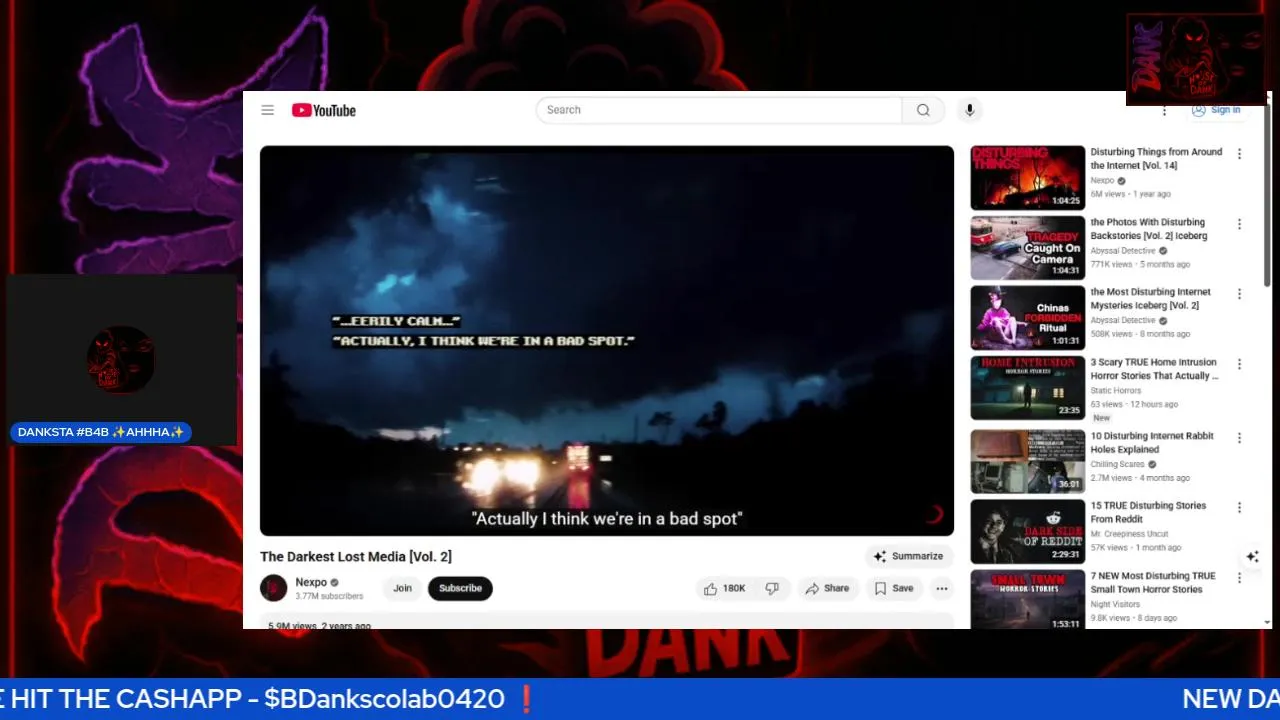Click the sparkle AI icon at right edge
Screen dimensions: 1280x720
click(x=1252, y=556)
